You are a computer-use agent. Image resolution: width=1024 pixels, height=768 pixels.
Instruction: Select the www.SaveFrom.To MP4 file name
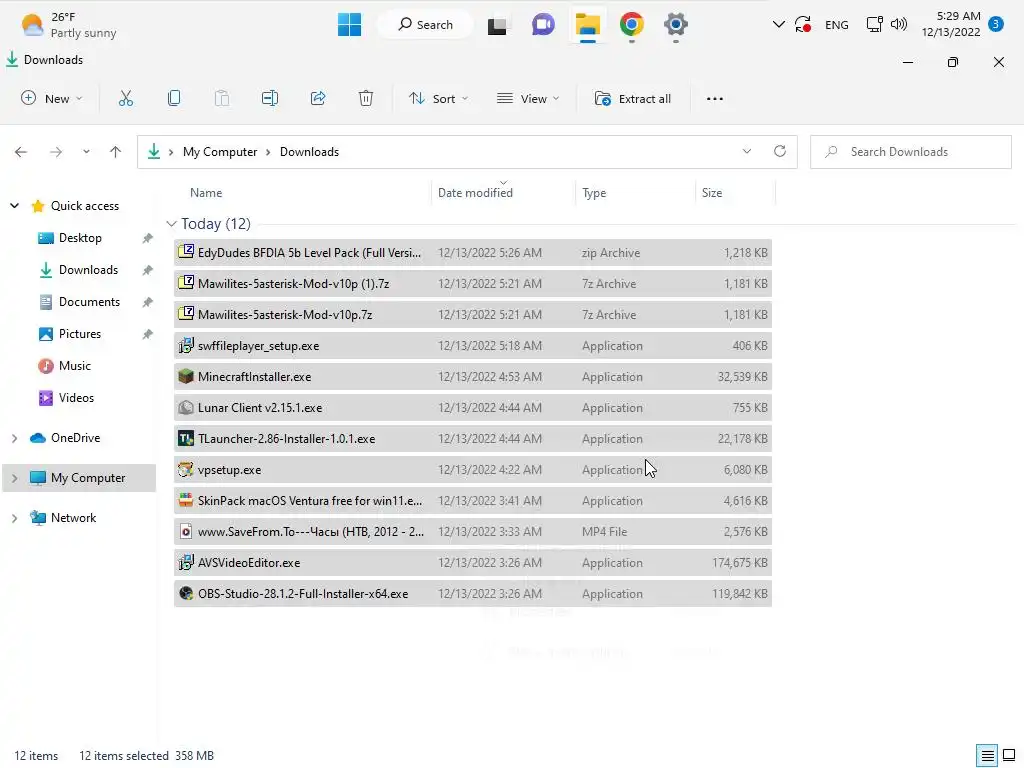311,532
